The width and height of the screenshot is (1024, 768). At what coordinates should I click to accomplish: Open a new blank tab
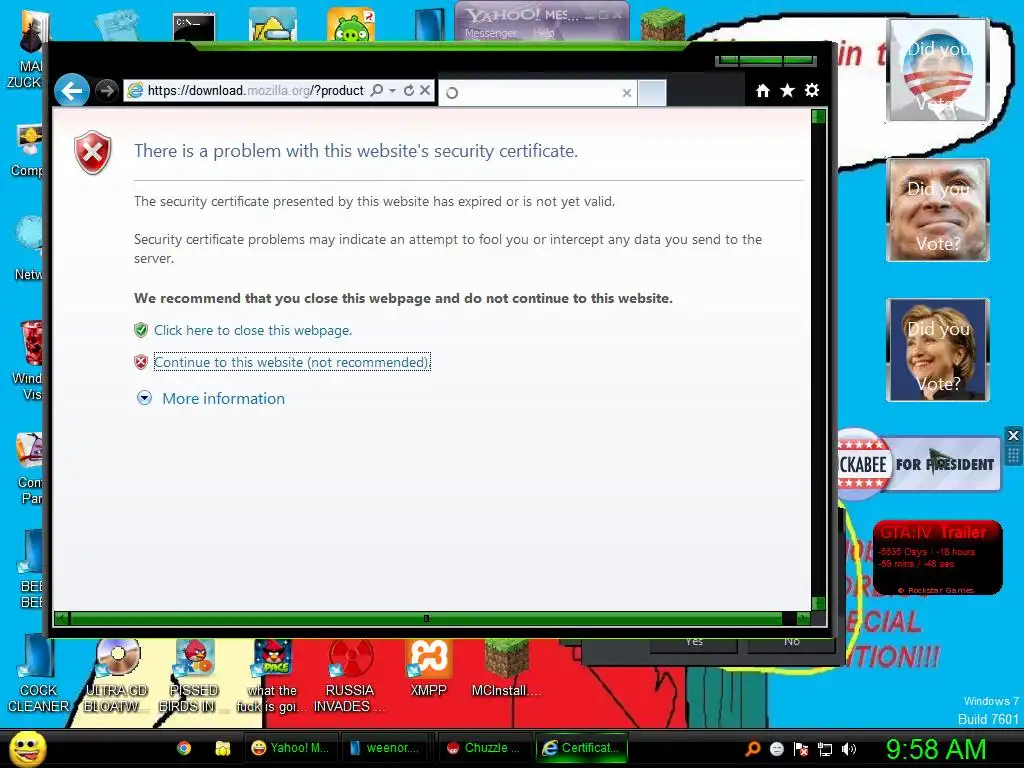(652, 93)
